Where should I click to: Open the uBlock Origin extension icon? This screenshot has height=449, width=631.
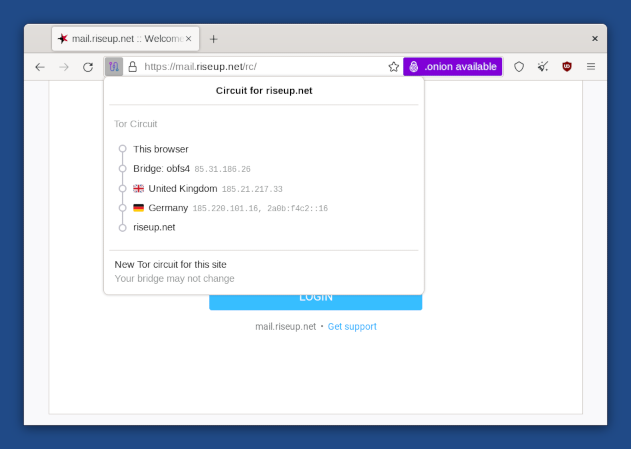tap(567, 67)
